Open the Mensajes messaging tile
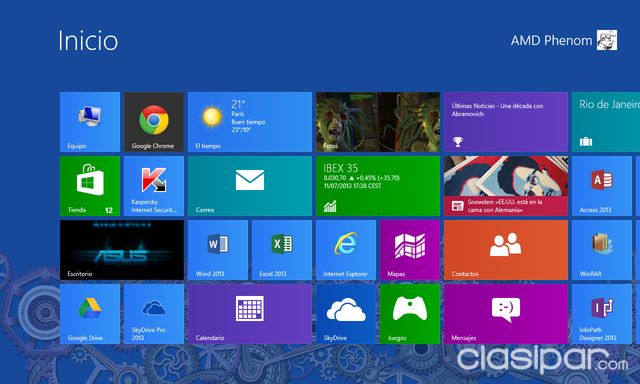 coord(506,314)
